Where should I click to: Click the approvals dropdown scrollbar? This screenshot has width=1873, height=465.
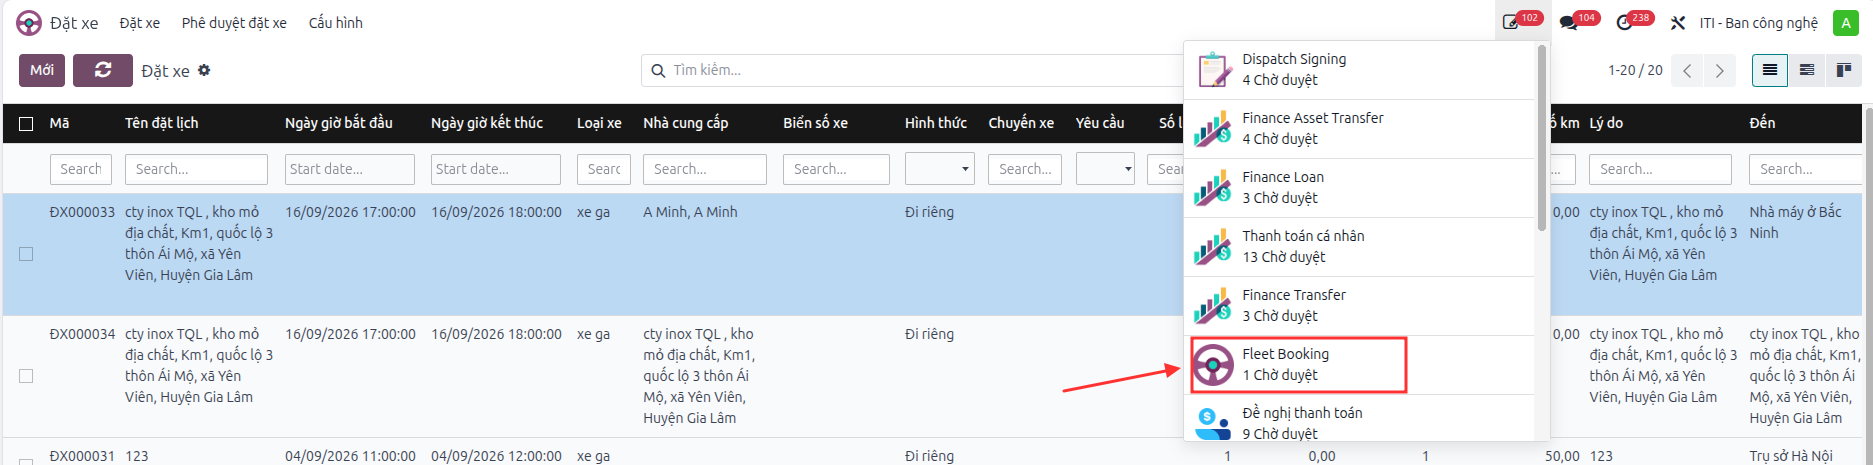(x=1542, y=137)
